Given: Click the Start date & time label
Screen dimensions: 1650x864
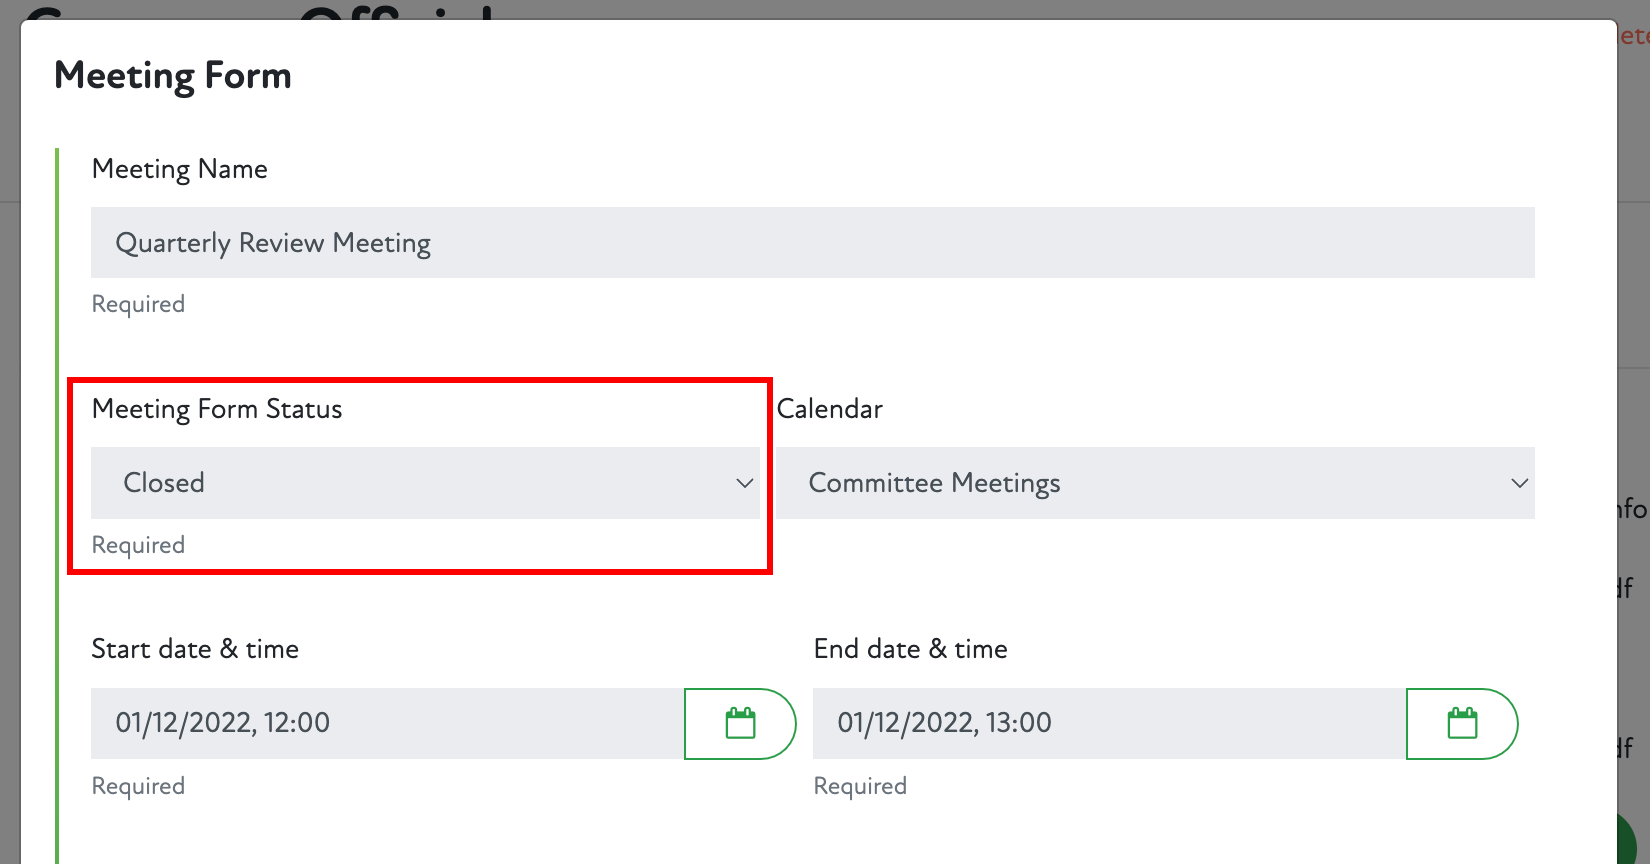Looking at the screenshot, I should (195, 649).
